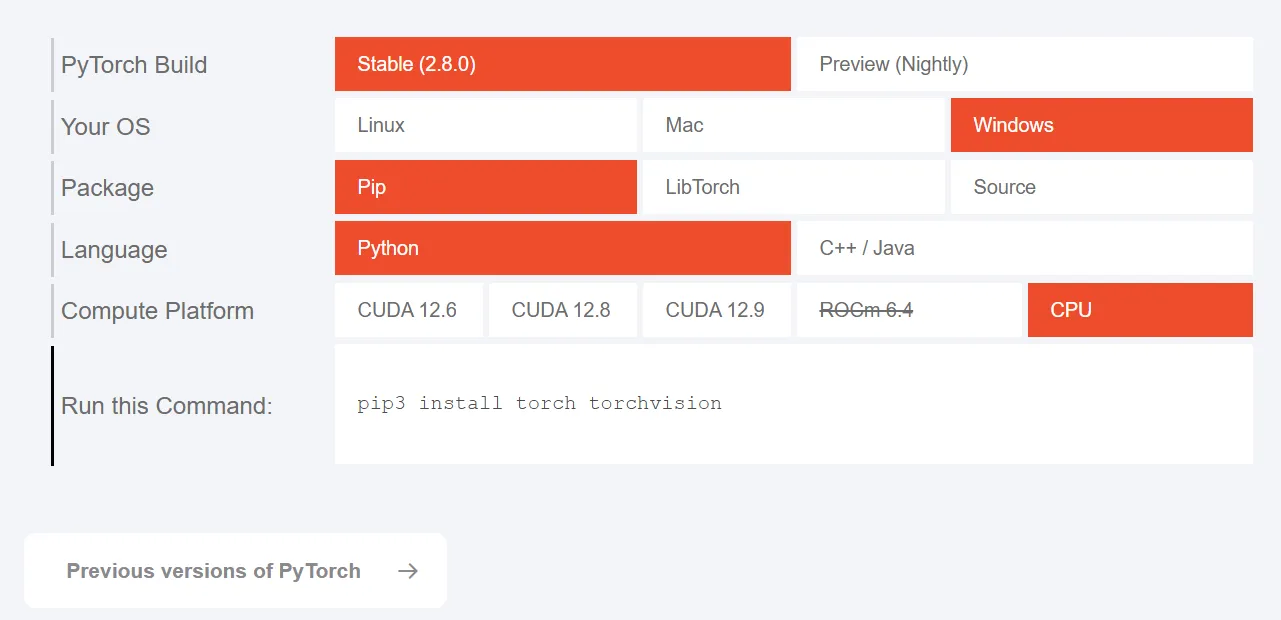Choose Pip as the package
The width and height of the screenshot is (1281, 620).
coord(485,187)
